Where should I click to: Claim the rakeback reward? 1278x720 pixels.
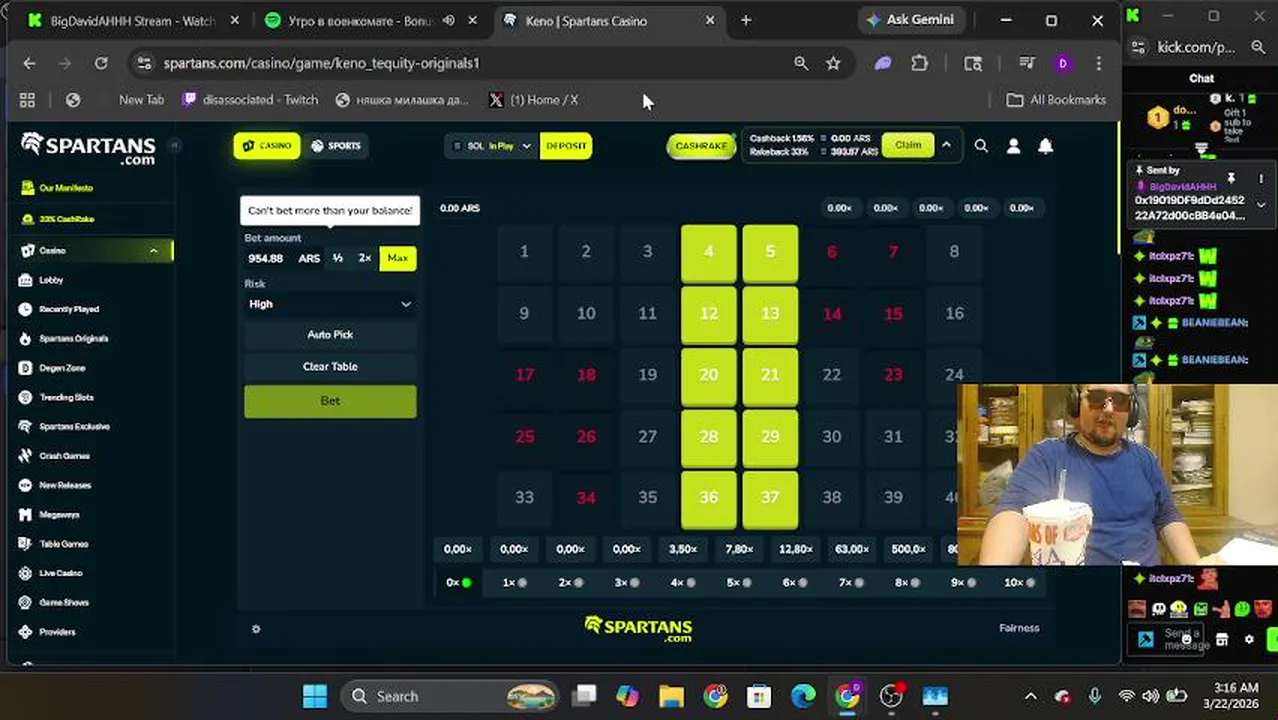(908, 146)
